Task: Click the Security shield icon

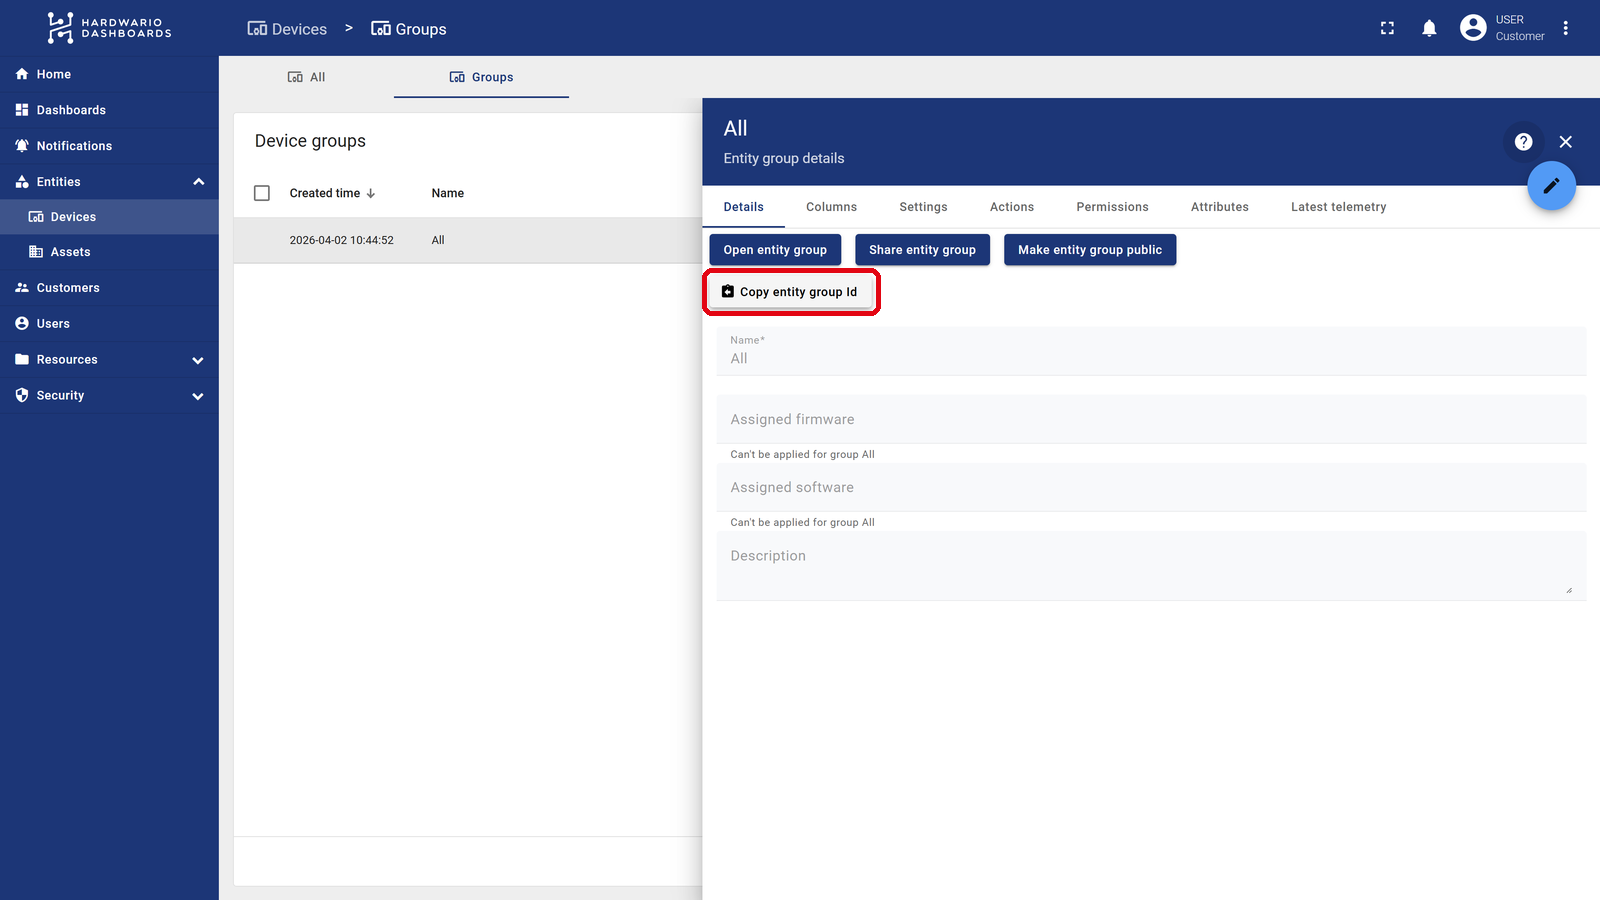Action: (x=22, y=395)
